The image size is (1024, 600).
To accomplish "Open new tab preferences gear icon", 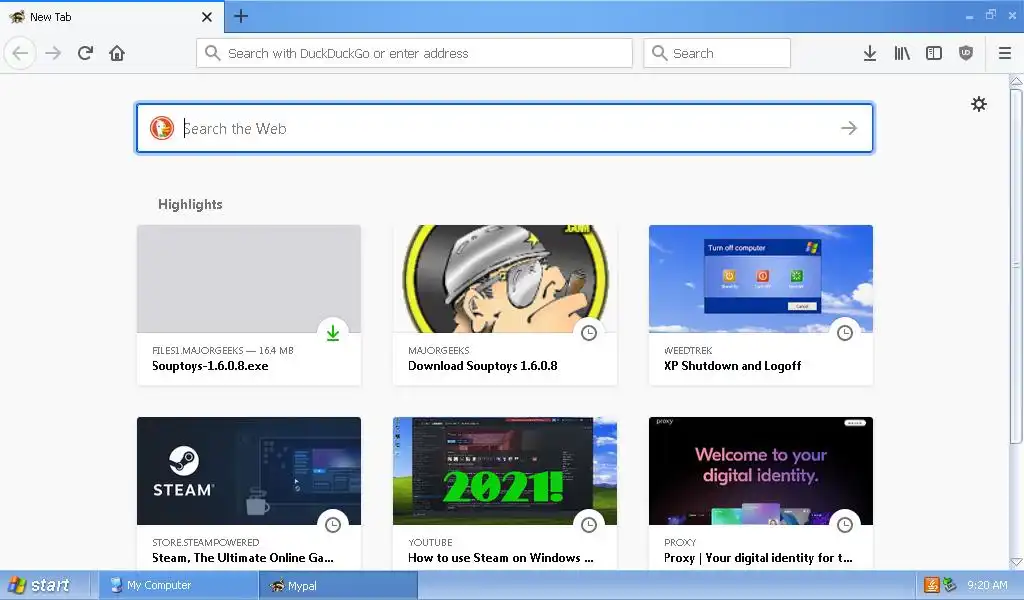I will click(978, 104).
